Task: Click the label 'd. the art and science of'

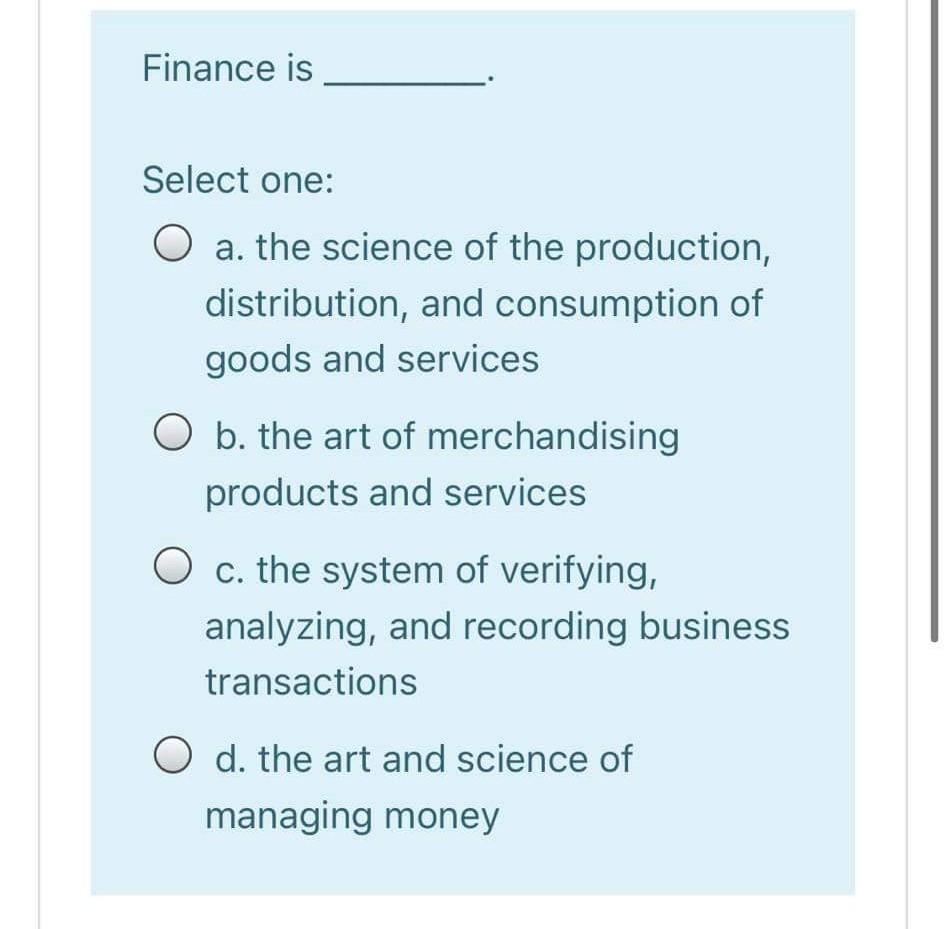Action: (424, 758)
